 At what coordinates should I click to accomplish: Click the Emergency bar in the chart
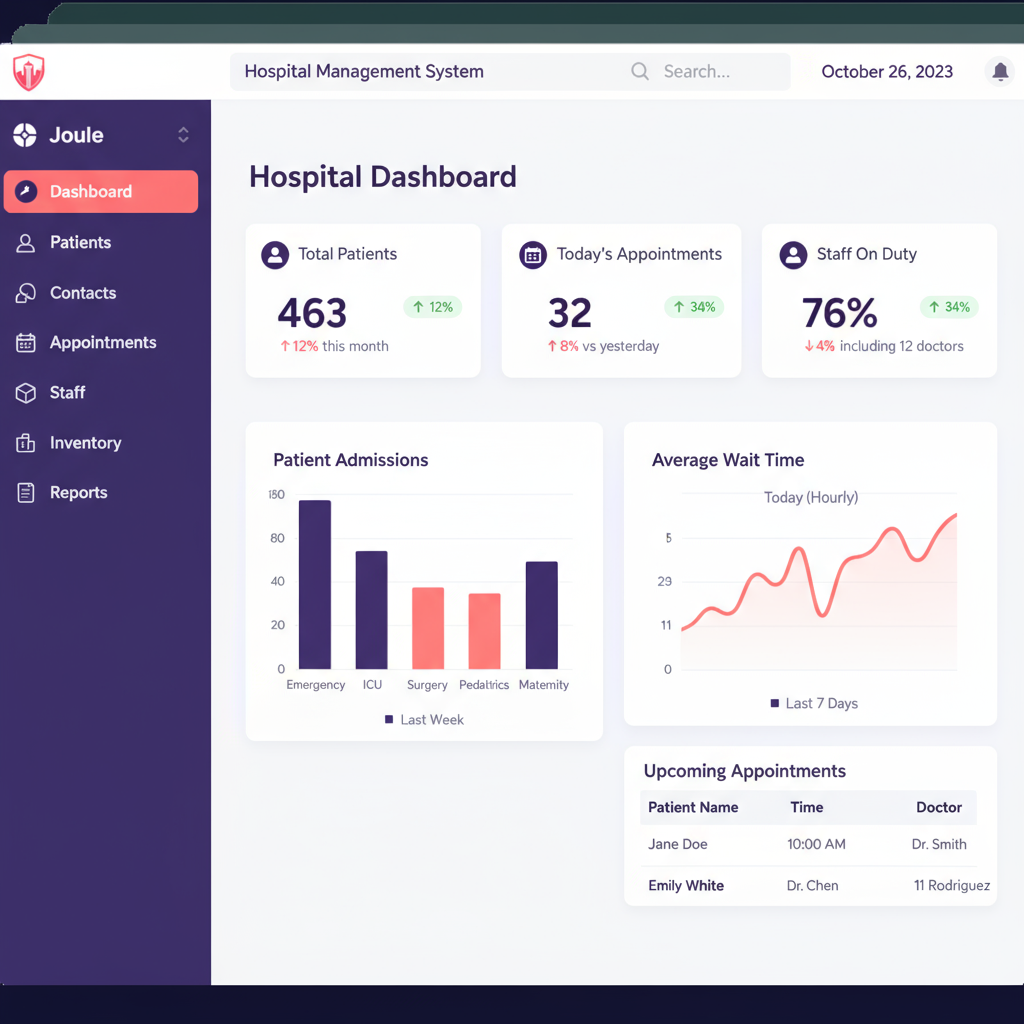315,585
